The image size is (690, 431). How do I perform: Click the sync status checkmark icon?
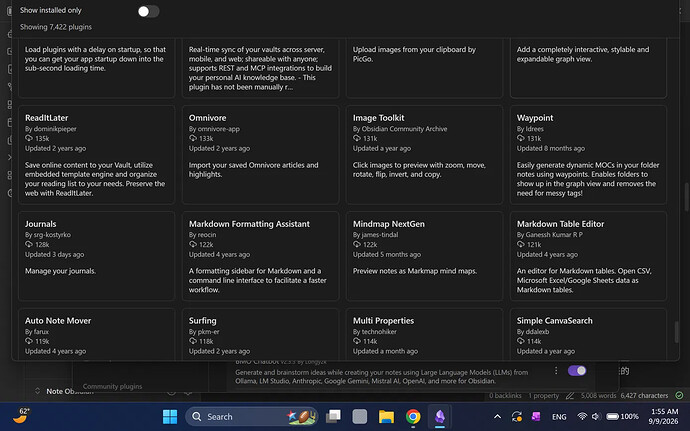point(679,395)
